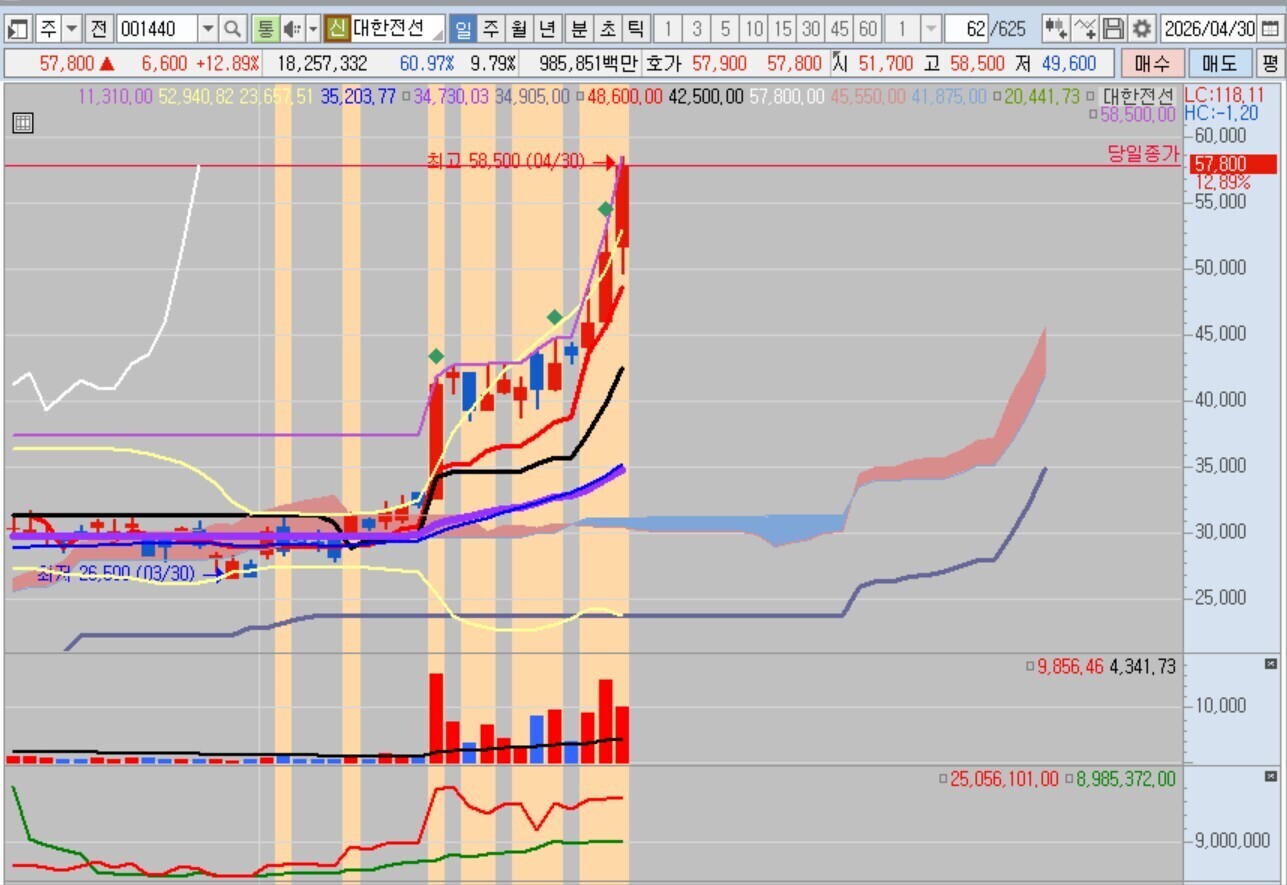
Task: Toggle the 신 indicator next to 대한전선
Action: point(337,28)
